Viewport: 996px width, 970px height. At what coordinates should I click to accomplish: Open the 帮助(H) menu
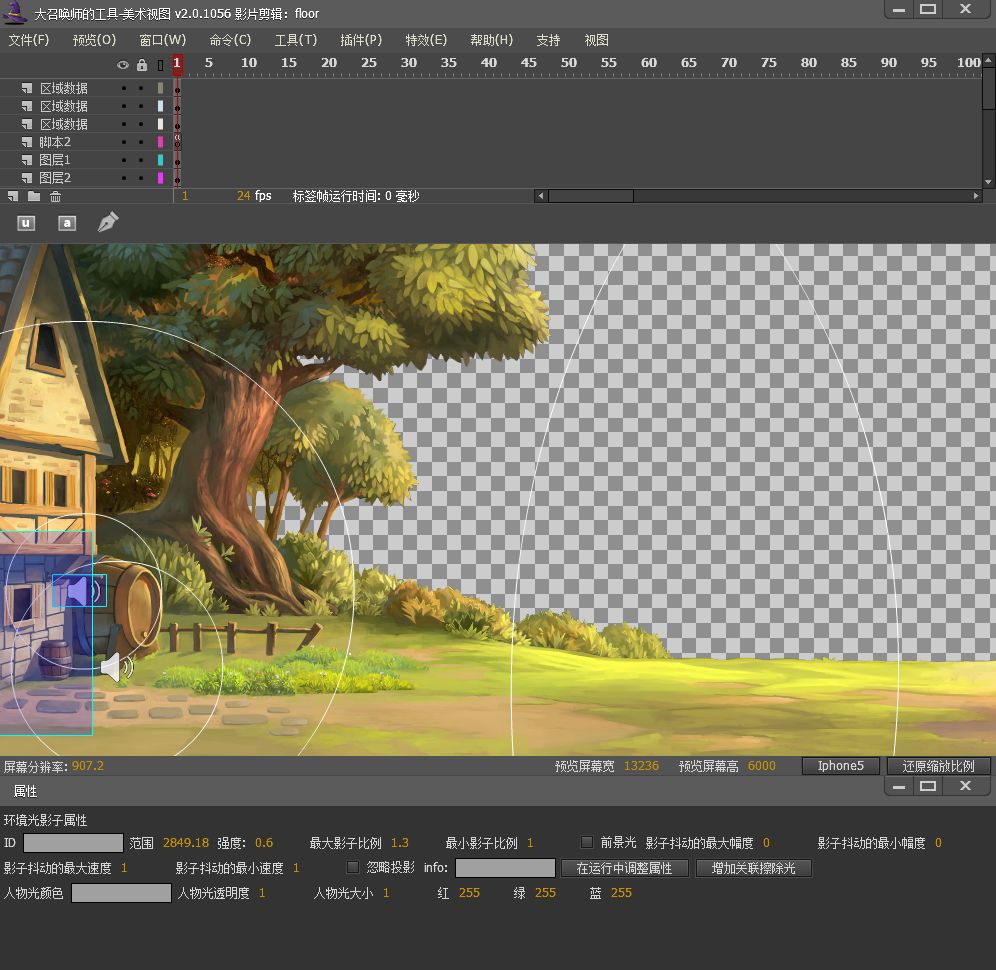[x=492, y=40]
